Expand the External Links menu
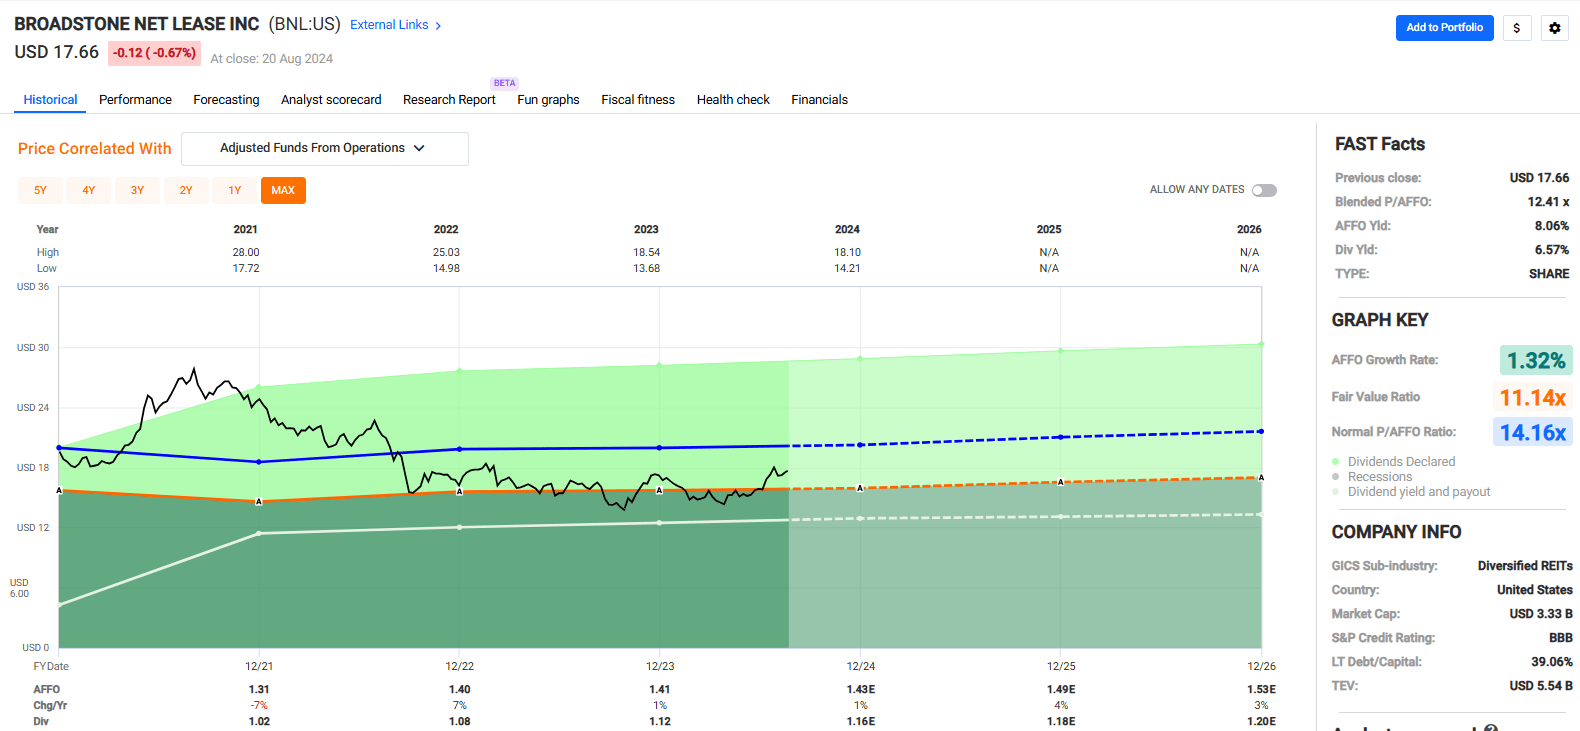Viewport: 1580px width, 731px height. click(x=389, y=25)
